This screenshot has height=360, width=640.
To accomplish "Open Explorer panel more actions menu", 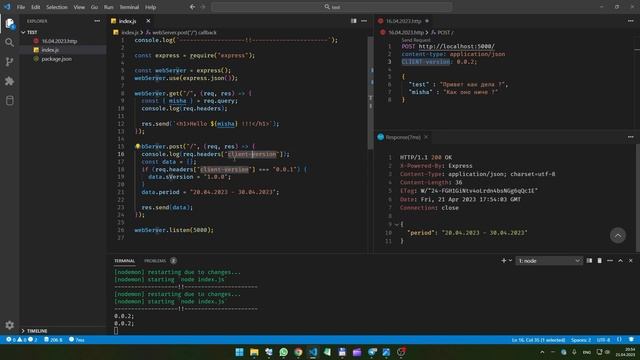I will [97, 21].
